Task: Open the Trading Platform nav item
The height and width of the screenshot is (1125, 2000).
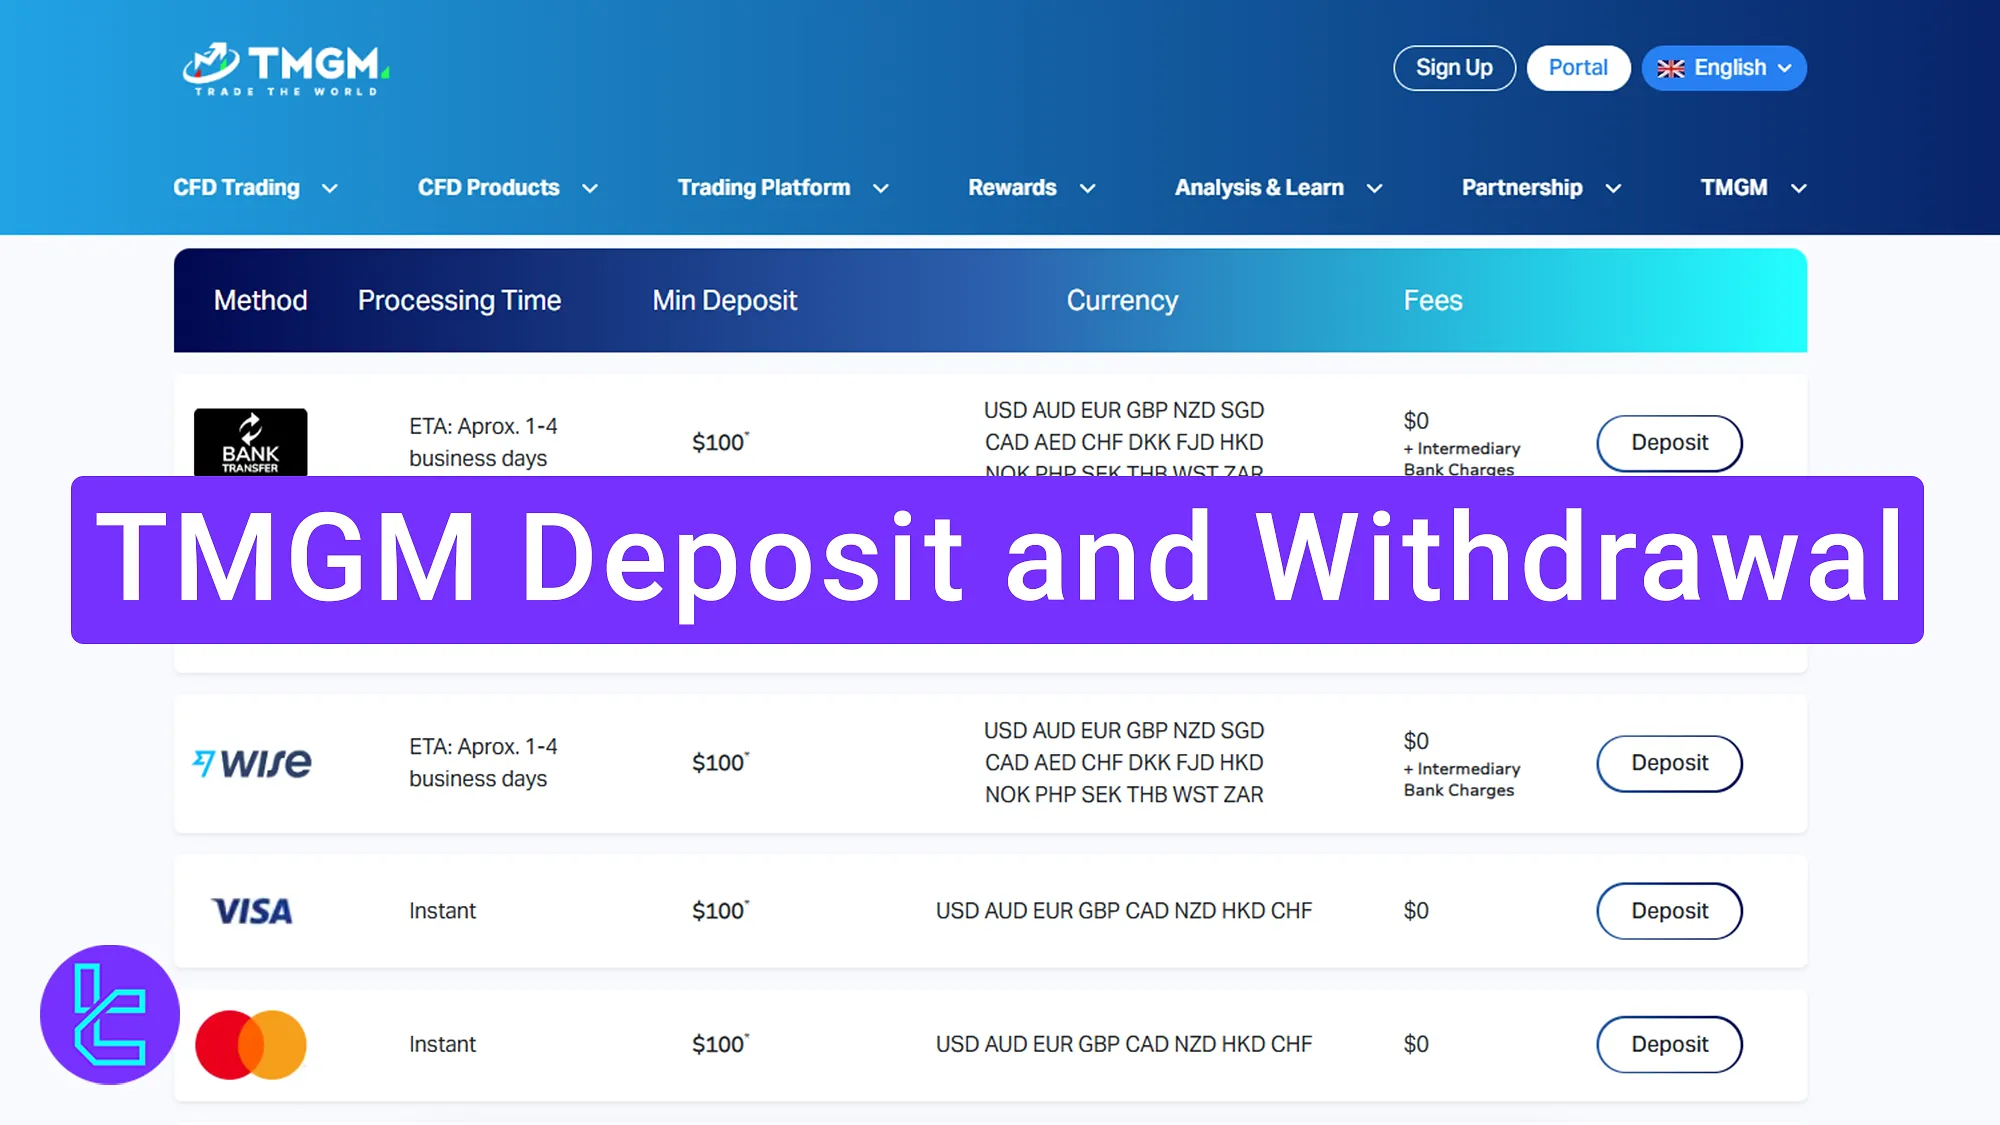Action: (x=764, y=187)
